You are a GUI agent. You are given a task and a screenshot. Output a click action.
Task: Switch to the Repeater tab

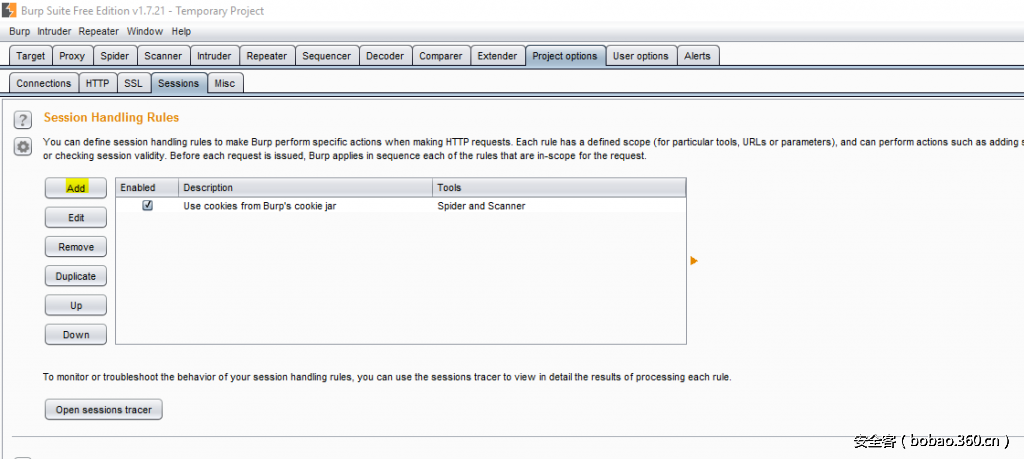pyautogui.click(x=266, y=56)
